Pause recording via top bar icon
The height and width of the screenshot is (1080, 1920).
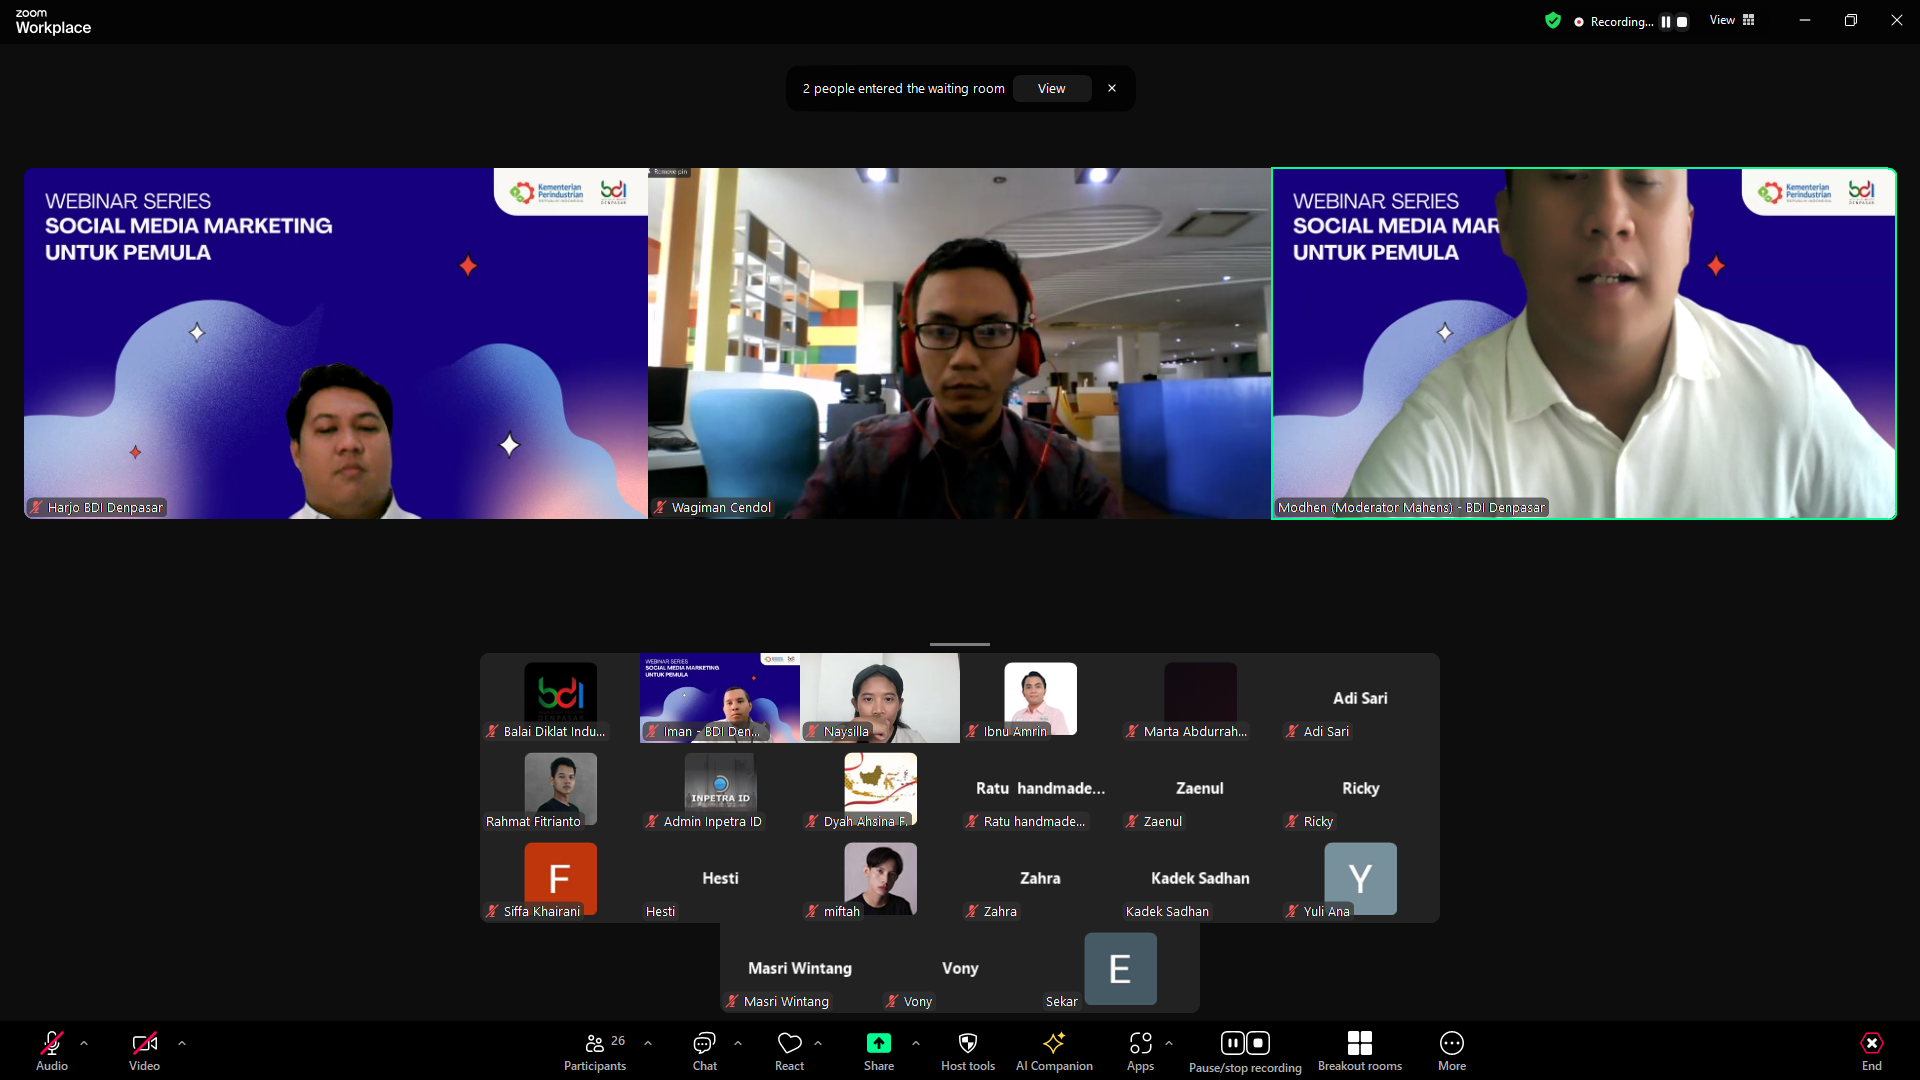[x=1666, y=21]
